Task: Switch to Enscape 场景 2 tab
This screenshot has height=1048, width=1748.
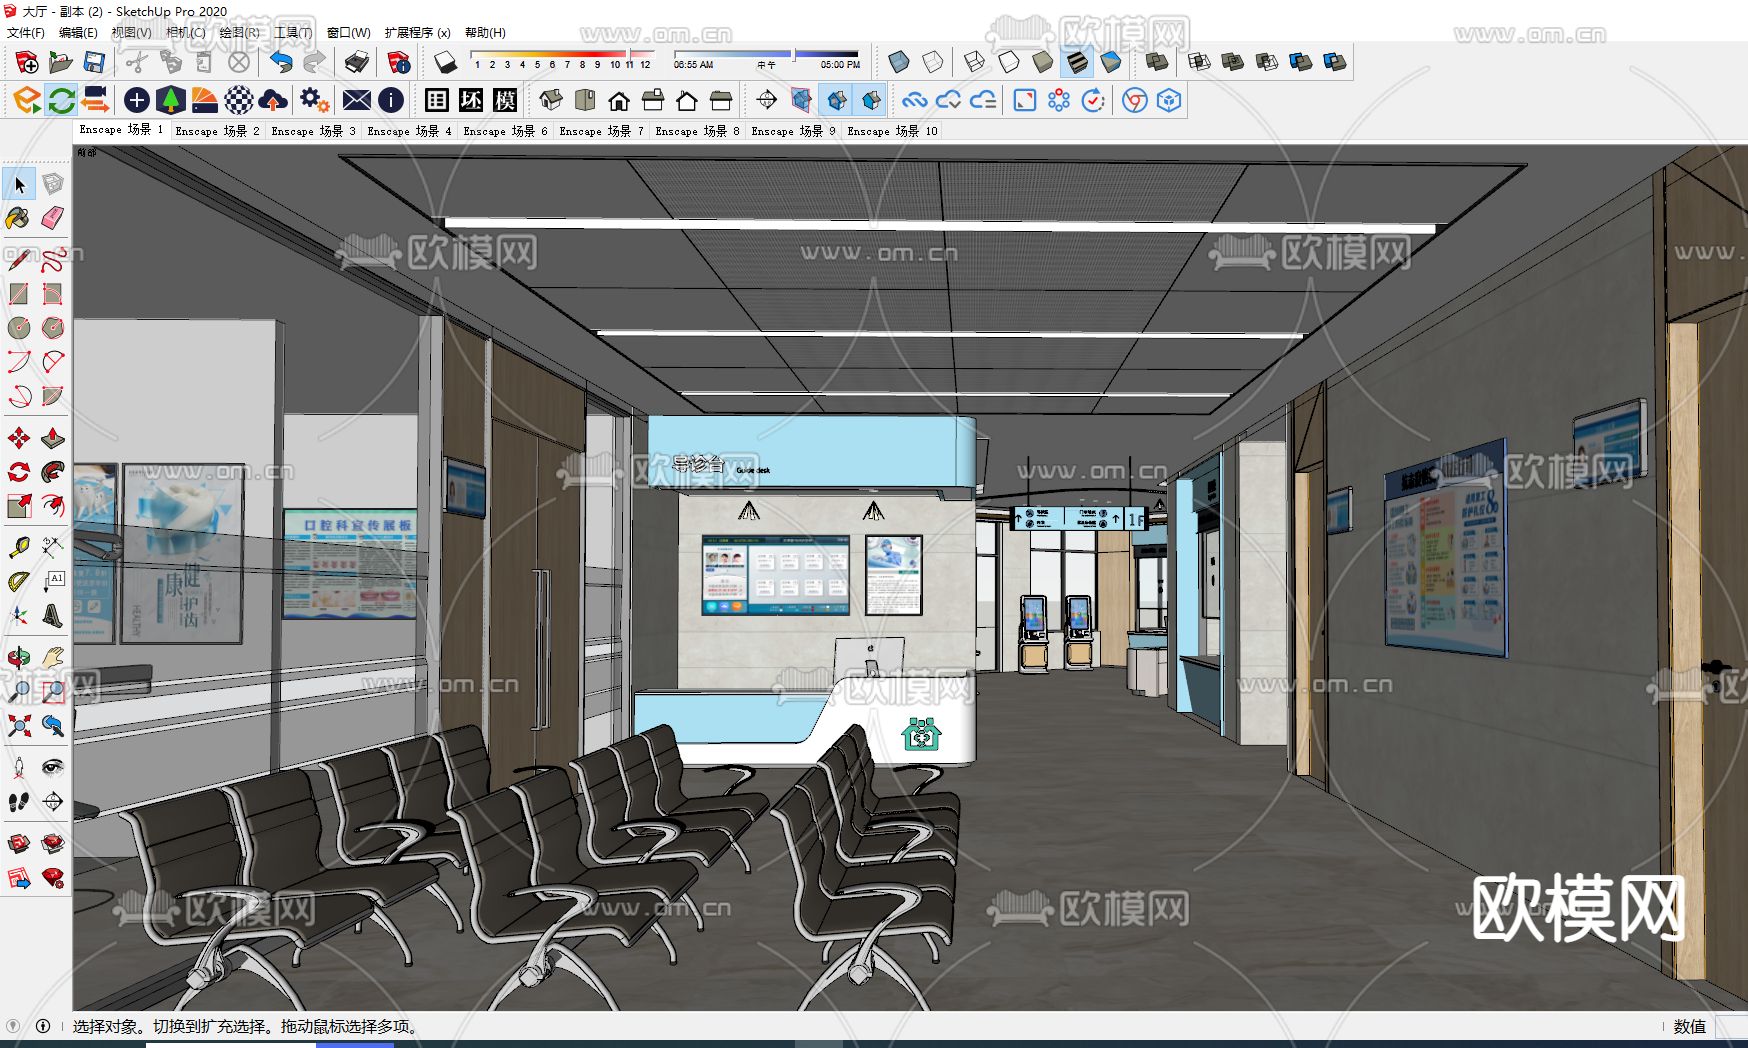Action: [217, 131]
